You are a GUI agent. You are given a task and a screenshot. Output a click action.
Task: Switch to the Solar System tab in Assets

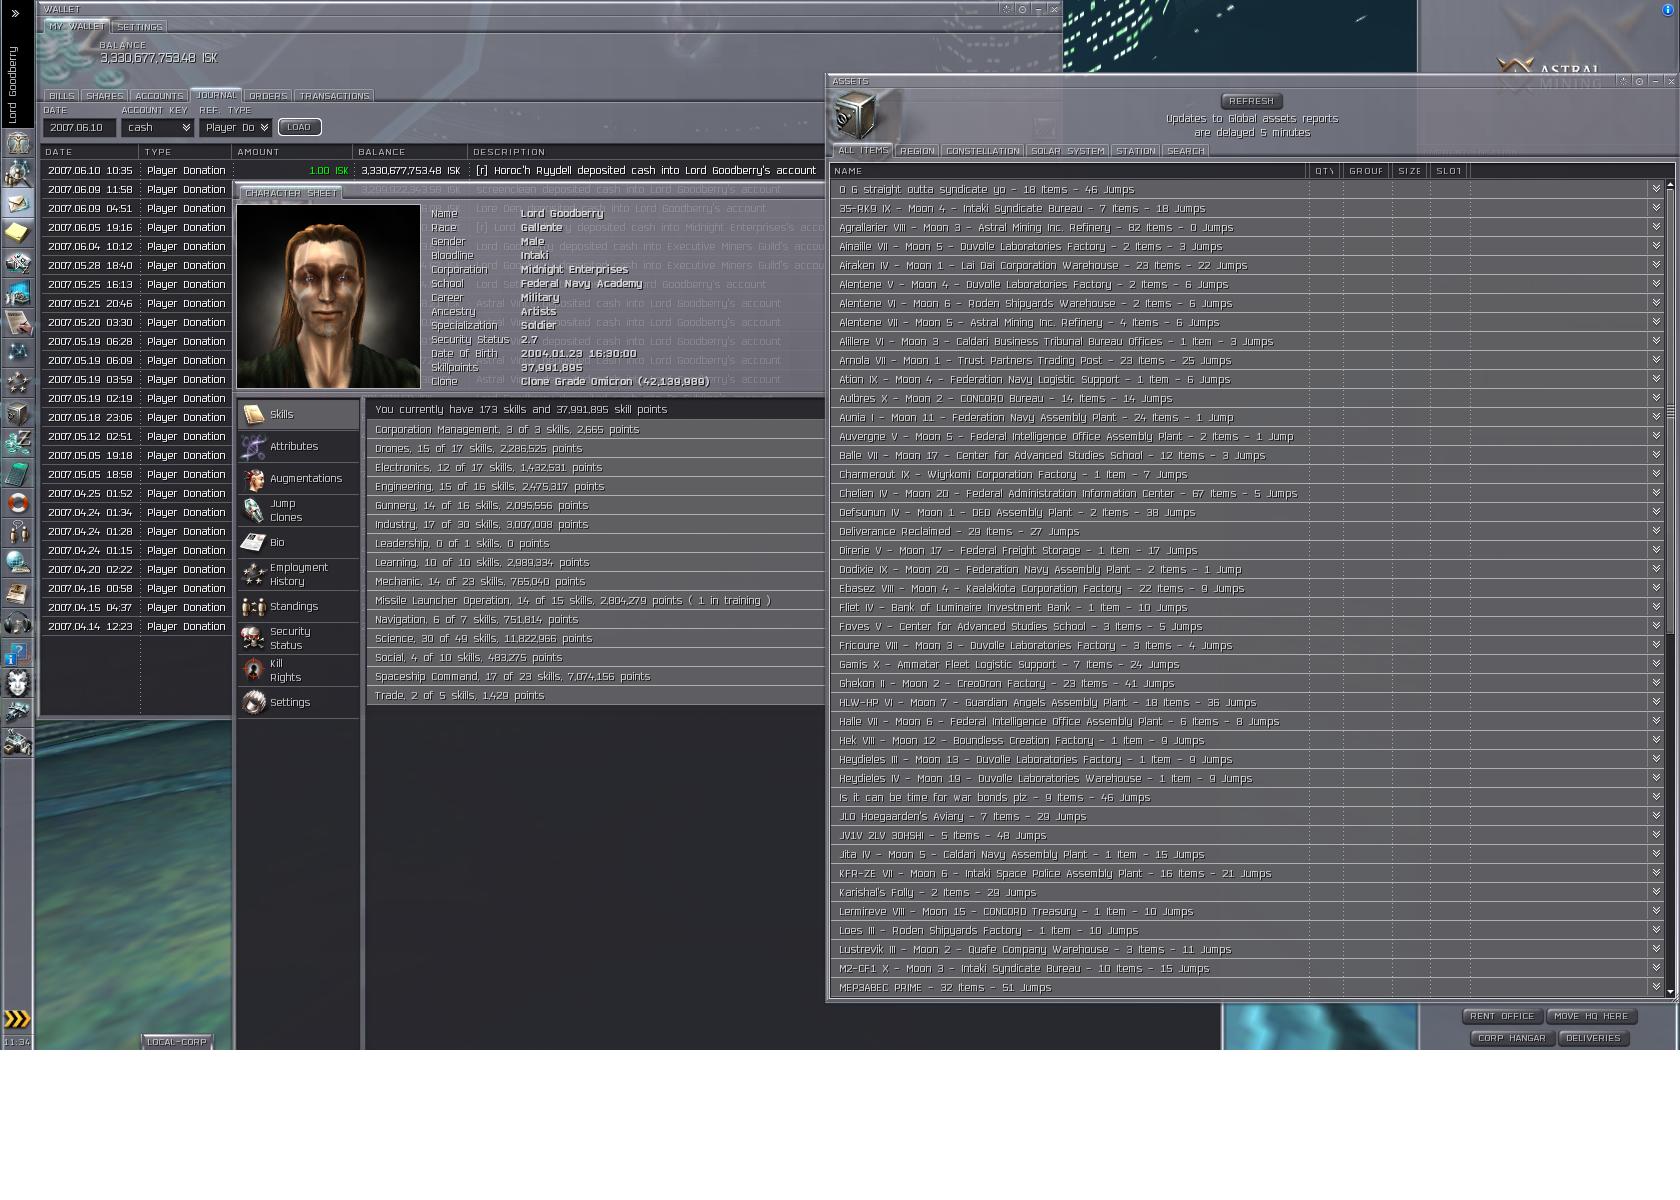pyautogui.click(x=1068, y=151)
